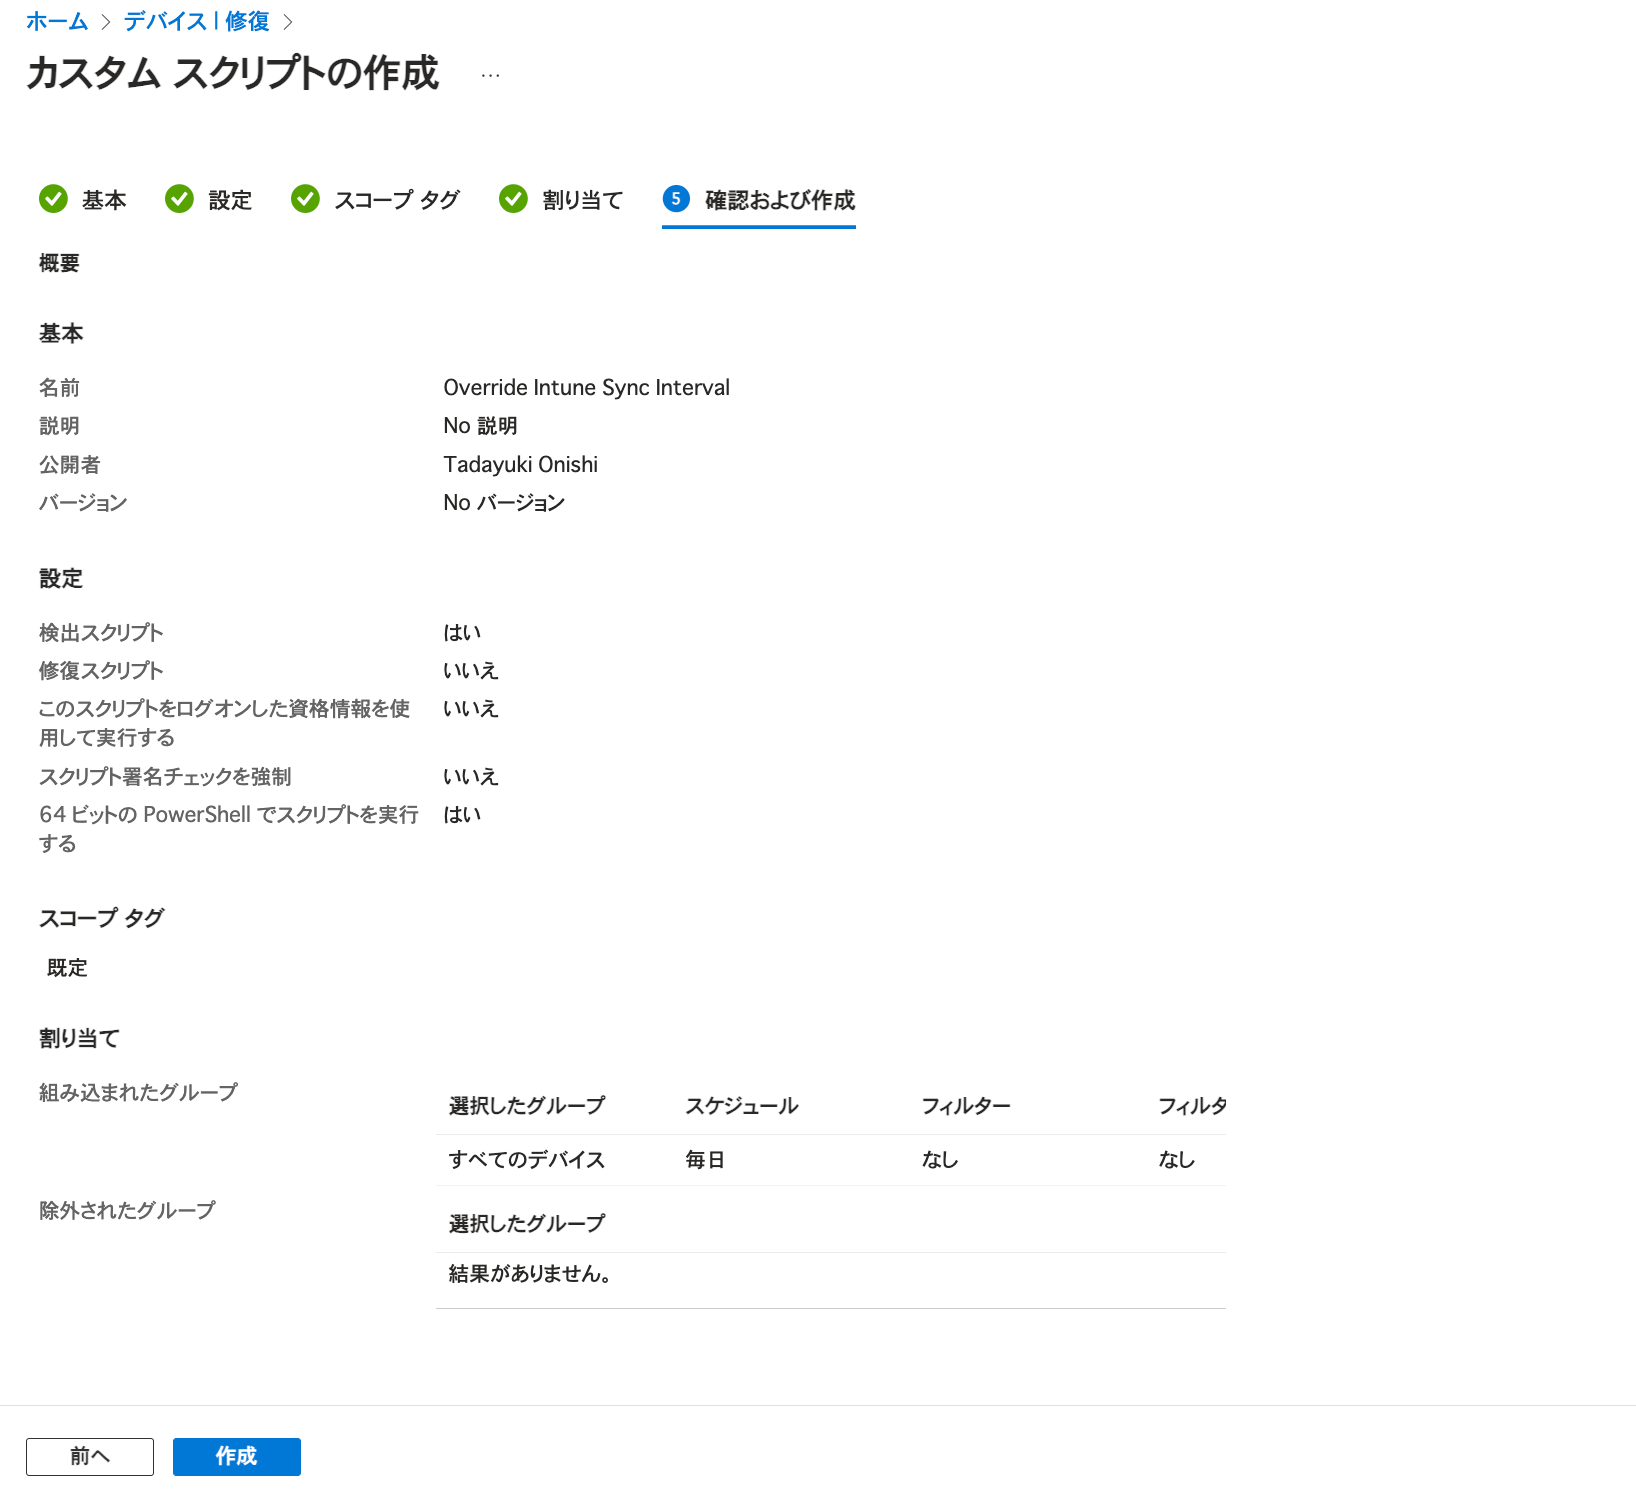Open the ellipsis menu next to the page title
The image size is (1636, 1498).
[490, 75]
